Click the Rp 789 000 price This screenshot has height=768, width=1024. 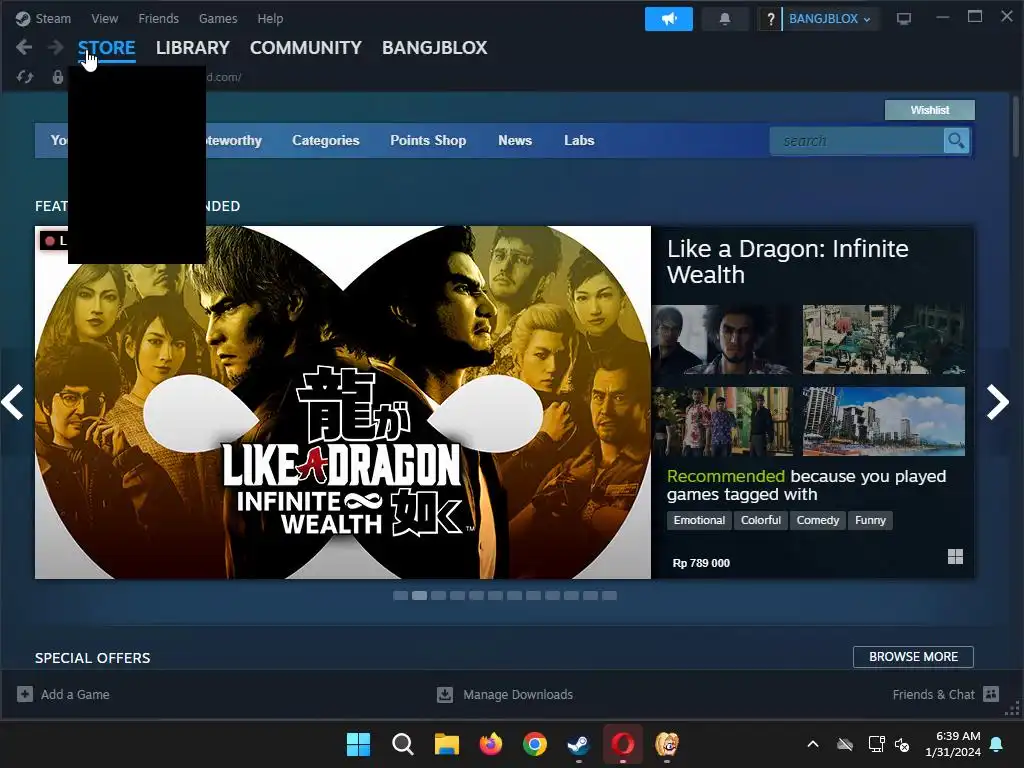click(701, 563)
